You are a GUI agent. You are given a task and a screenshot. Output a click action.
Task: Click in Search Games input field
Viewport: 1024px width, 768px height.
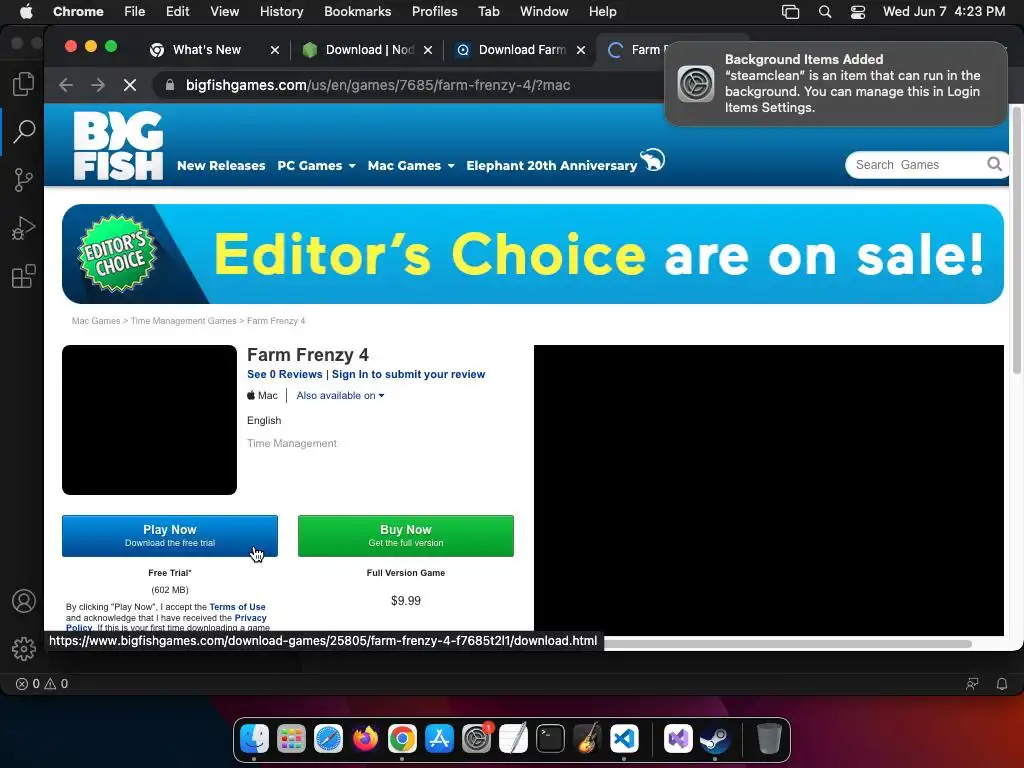click(x=918, y=165)
